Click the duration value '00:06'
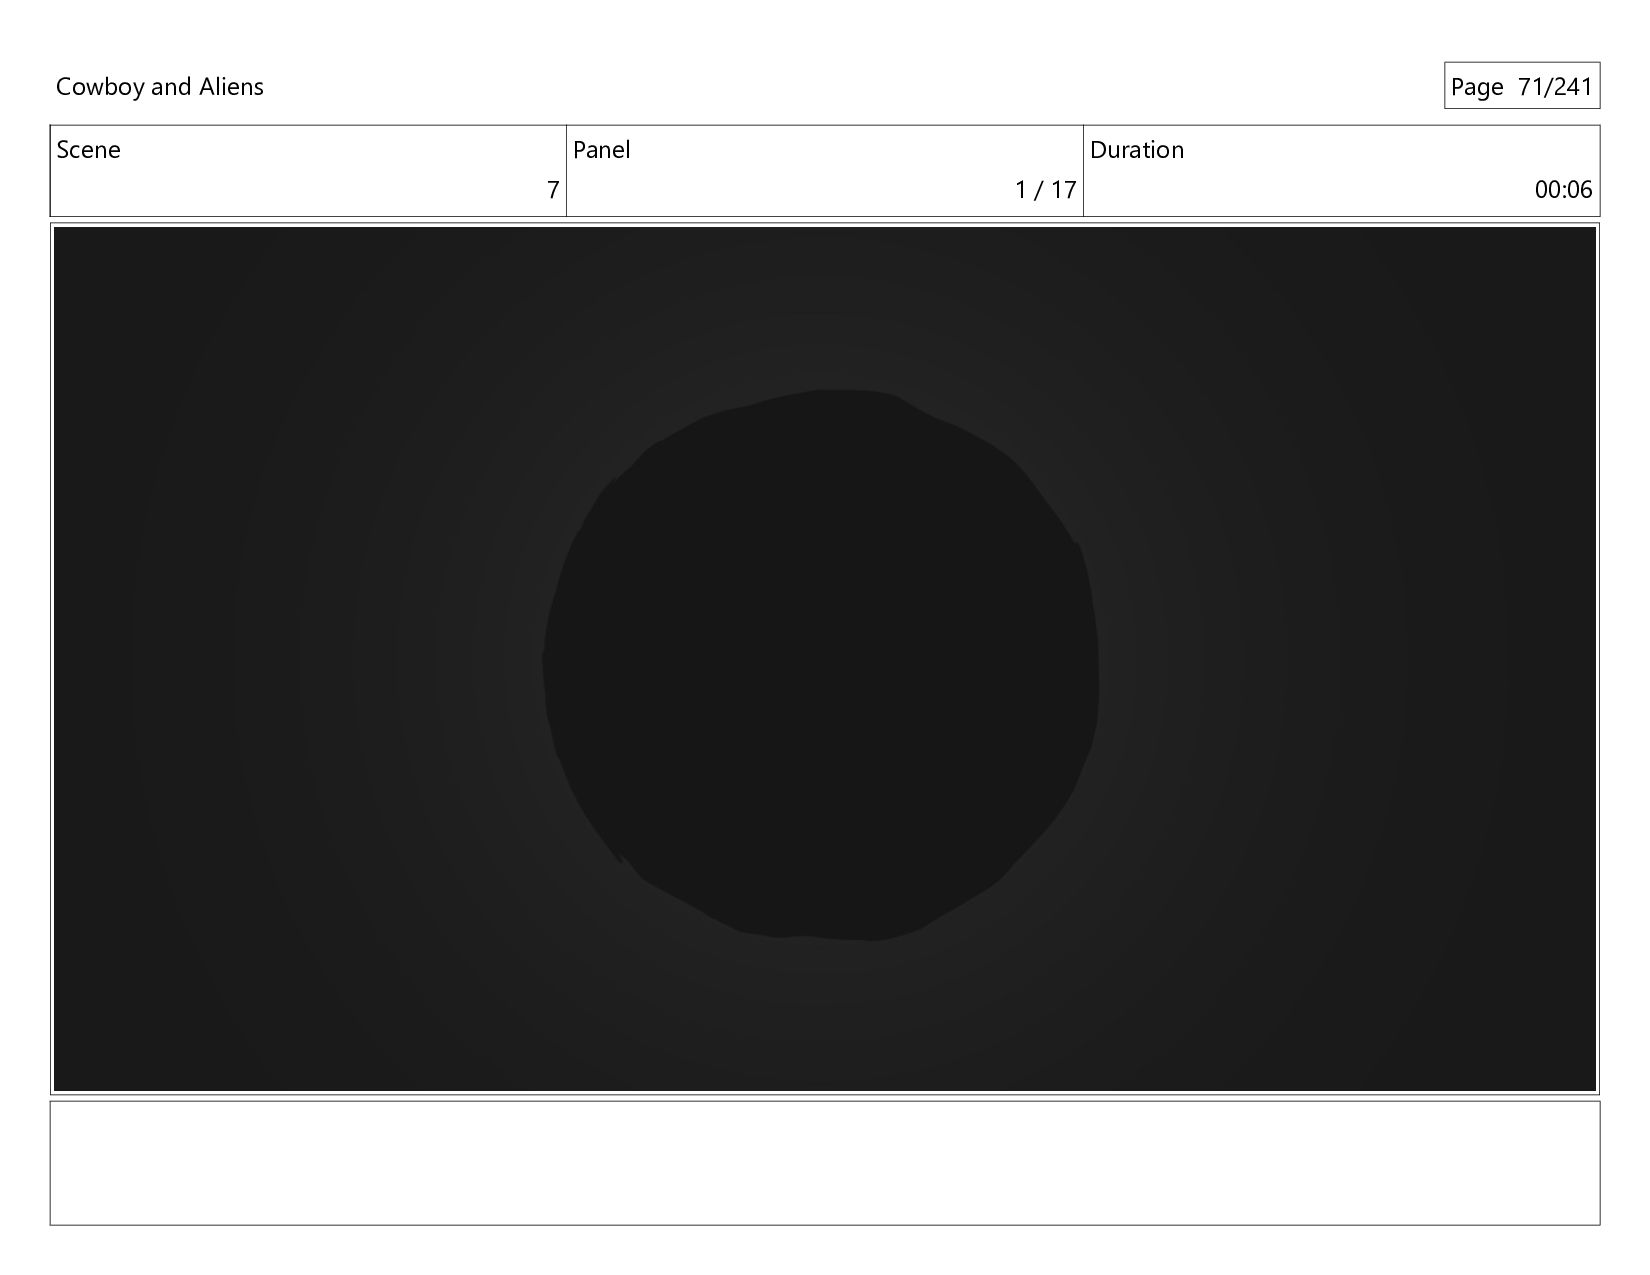The image size is (1650, 1275). [1563, 190]
